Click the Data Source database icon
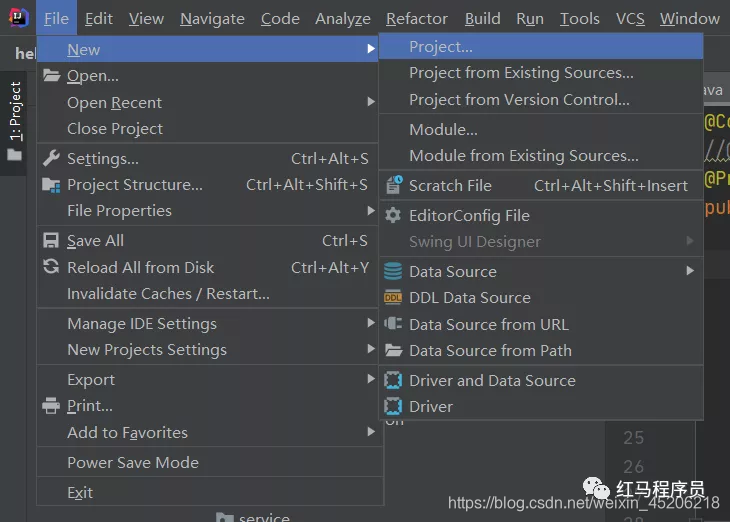730x522 pixels. click(393, 272)
